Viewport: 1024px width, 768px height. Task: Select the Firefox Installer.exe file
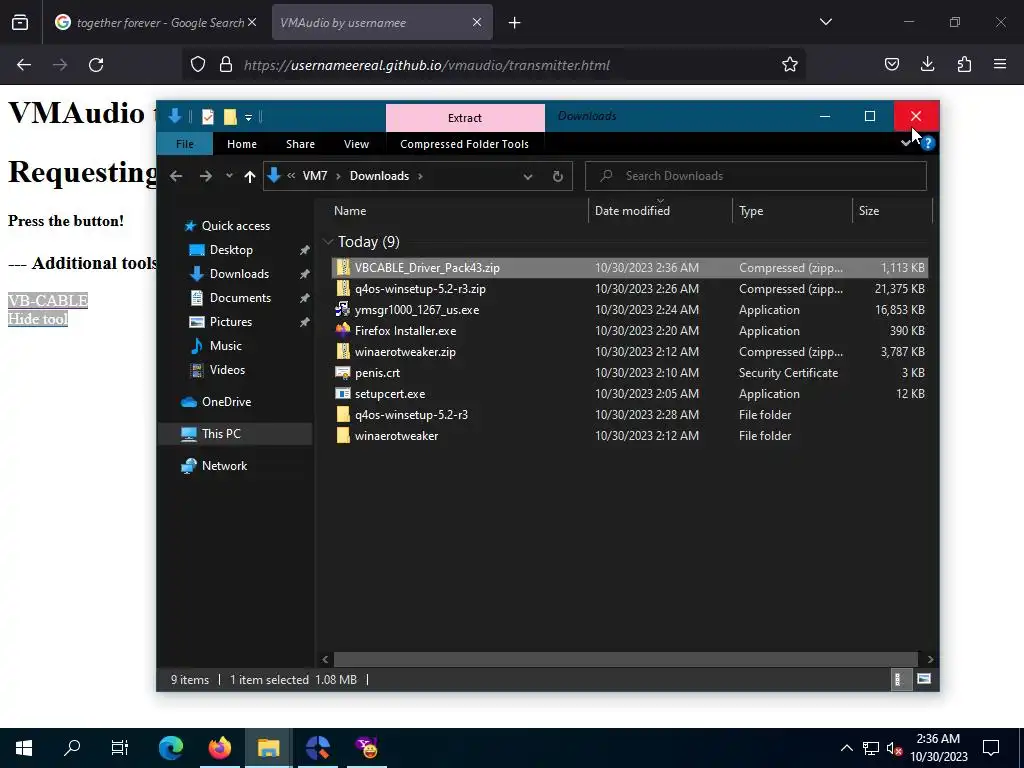630,330
